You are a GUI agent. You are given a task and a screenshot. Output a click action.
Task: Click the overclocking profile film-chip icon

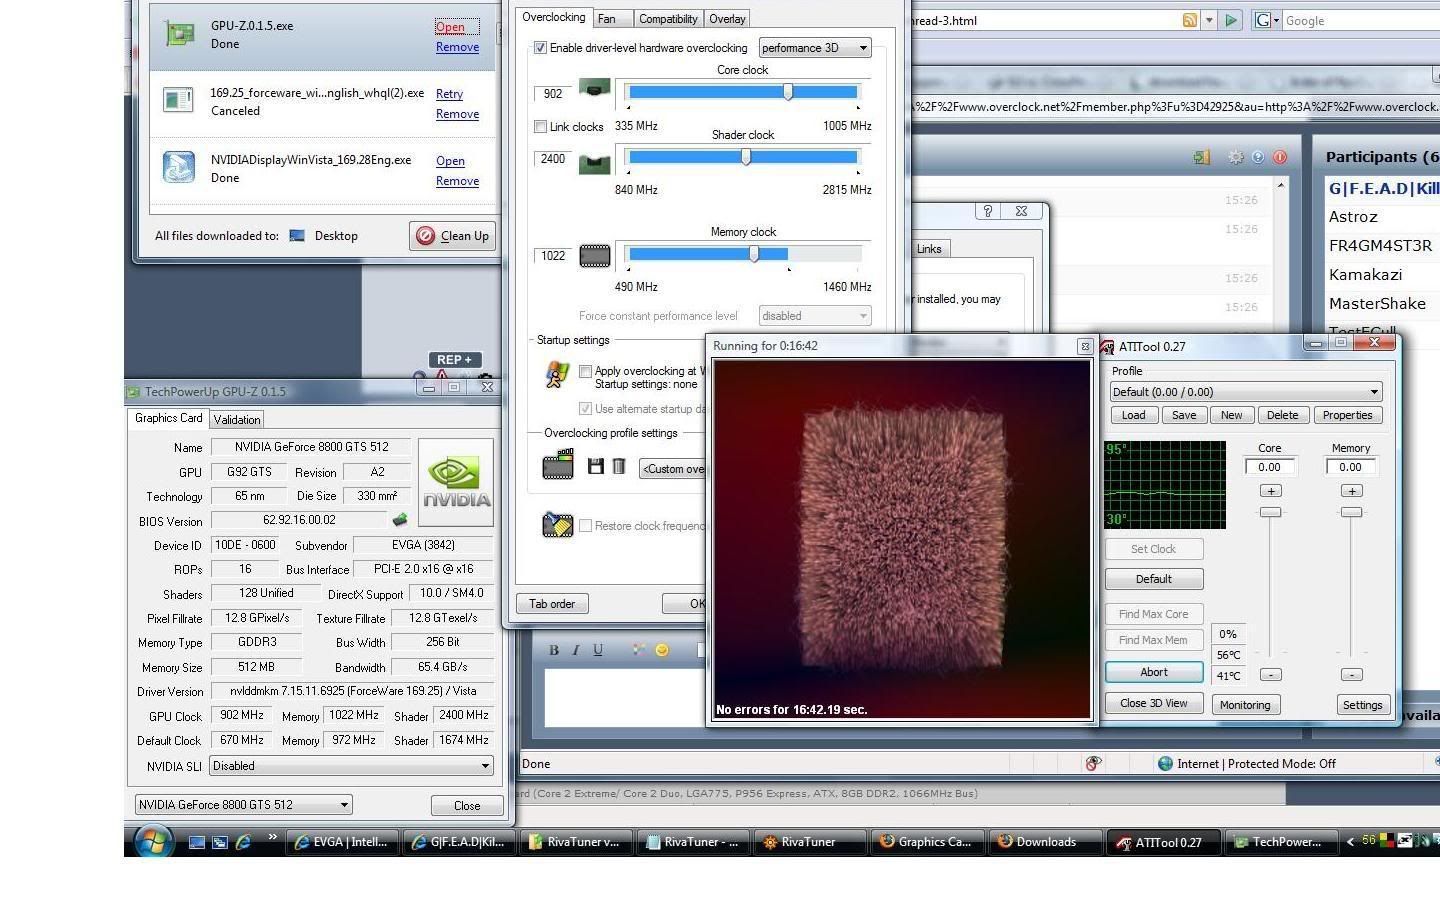[x=558, y=465]
